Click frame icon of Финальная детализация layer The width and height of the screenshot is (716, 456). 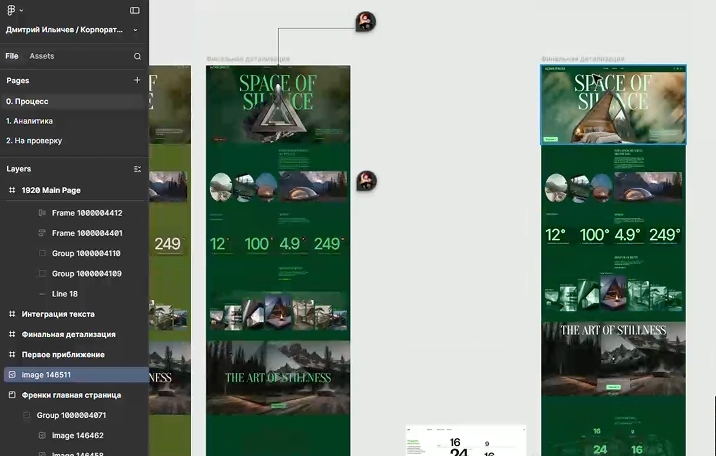click(x=12, y=335)
